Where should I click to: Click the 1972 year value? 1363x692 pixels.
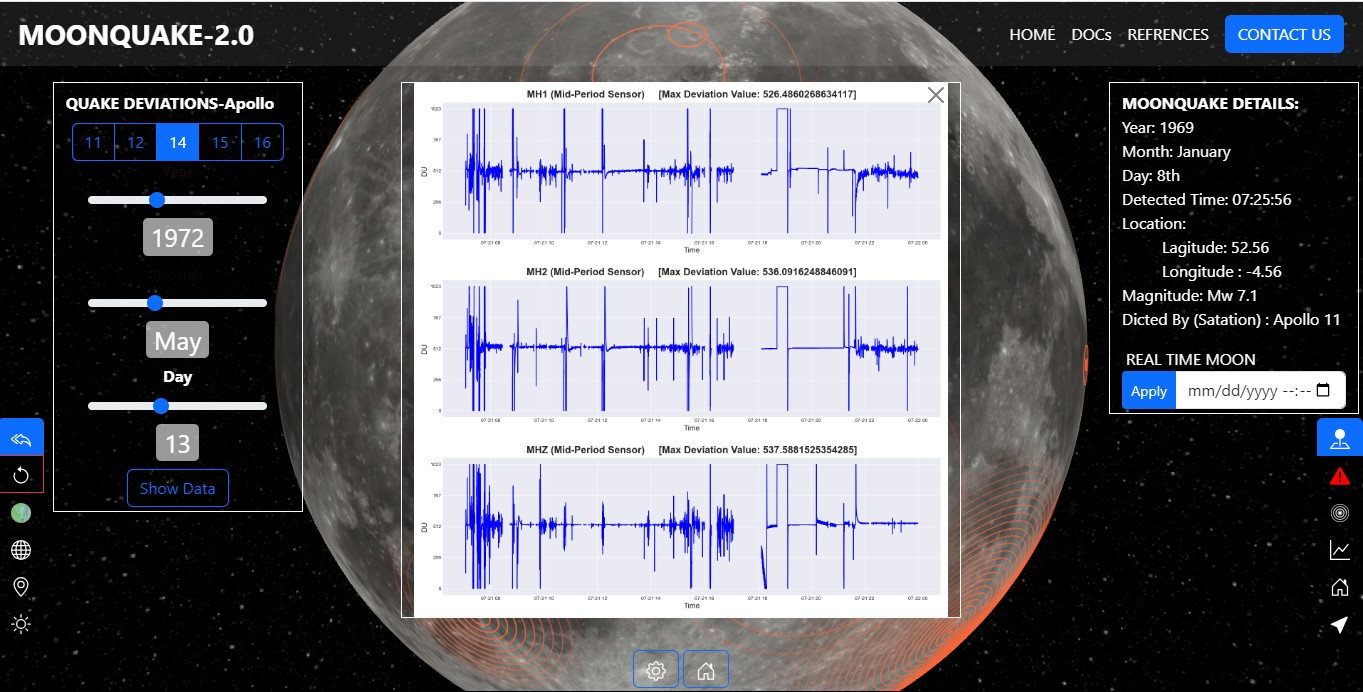click(178, 238)
